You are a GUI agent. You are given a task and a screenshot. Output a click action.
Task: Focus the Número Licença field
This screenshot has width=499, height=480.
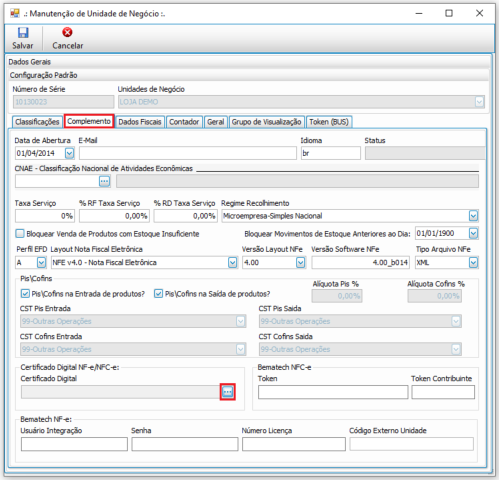pos(294,444)
